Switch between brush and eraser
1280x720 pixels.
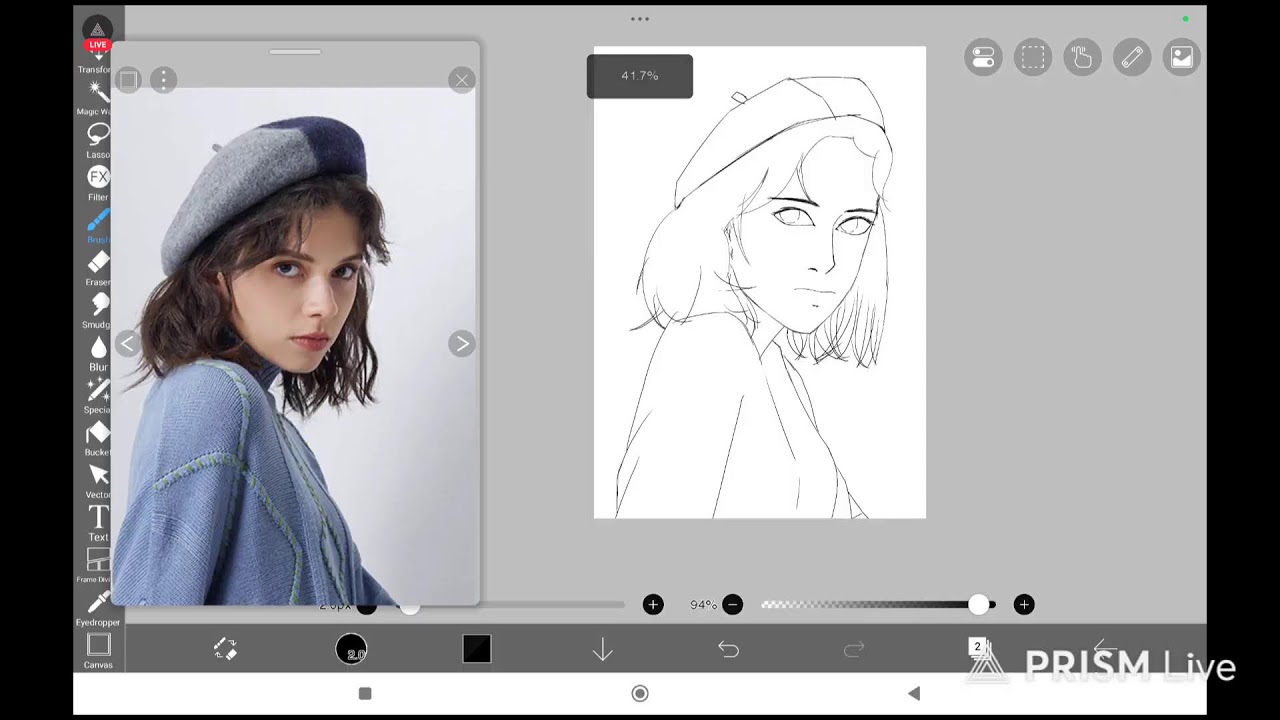pos(226,650)
